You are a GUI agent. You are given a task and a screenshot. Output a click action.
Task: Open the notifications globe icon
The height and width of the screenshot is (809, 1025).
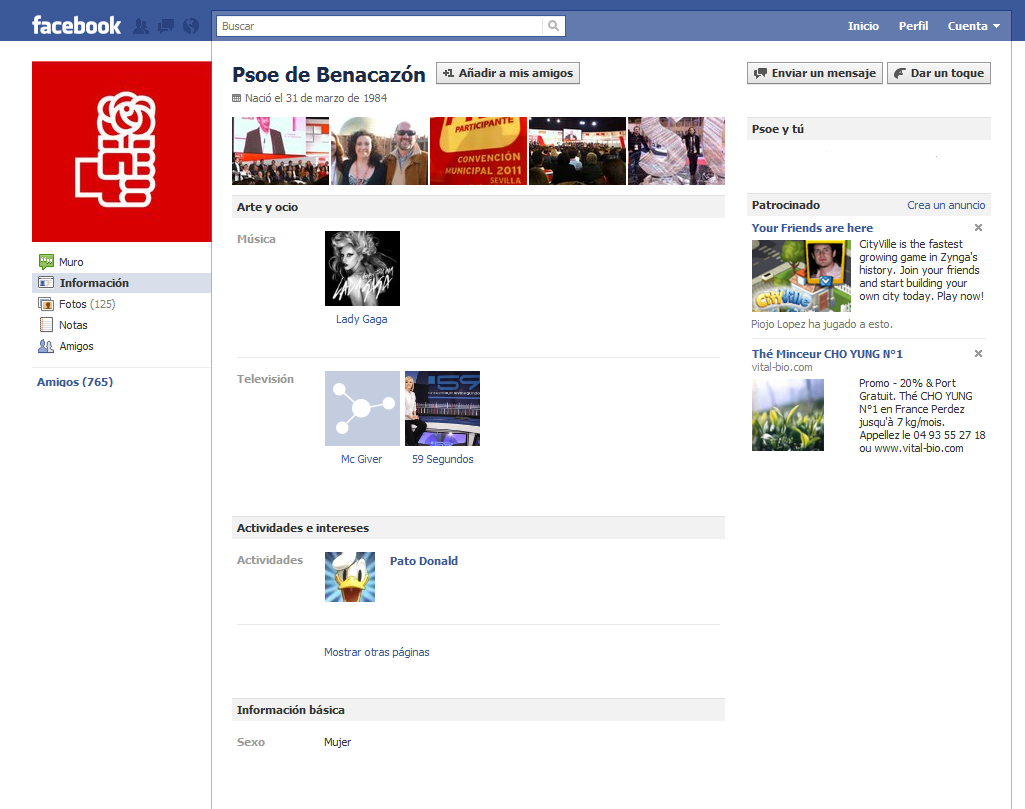pyautogui.click(x=191, y=26)
